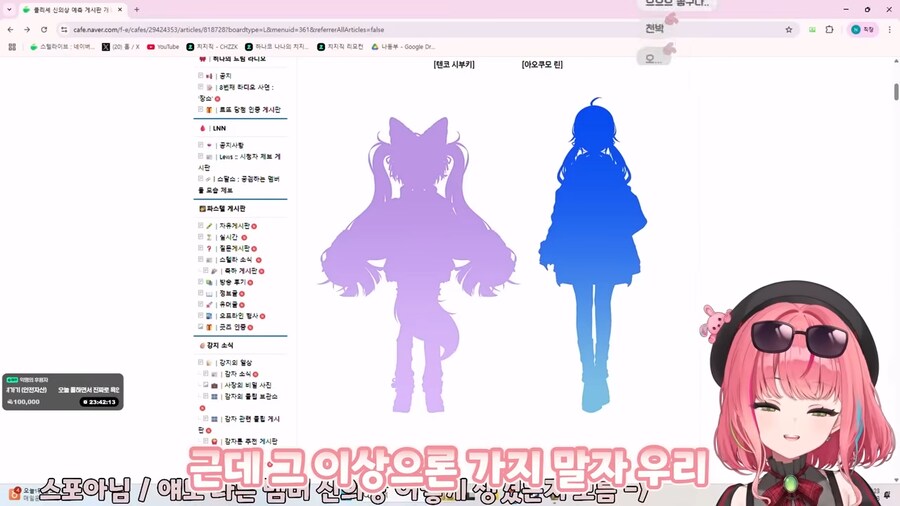Image resolution: width=900 pixels, height=506 pixels.
Task: Bookmark this page with the star icon
Action: (789, 29)
